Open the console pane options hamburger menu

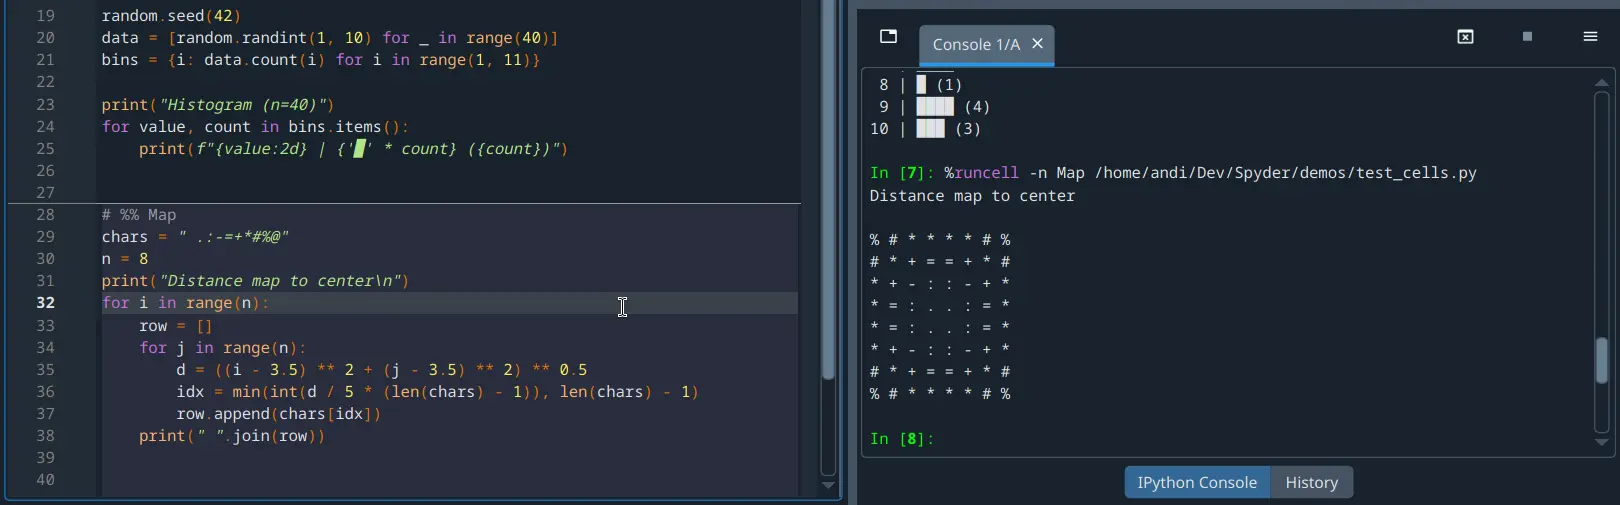(x=1590, y=37)
